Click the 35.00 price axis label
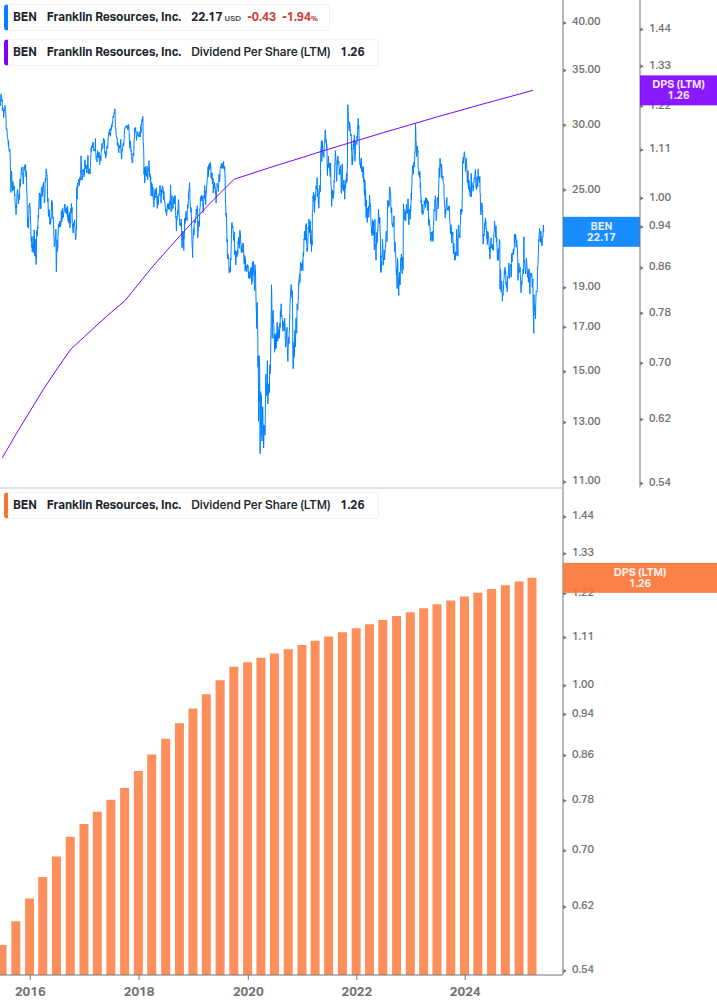 coord(586,69)
